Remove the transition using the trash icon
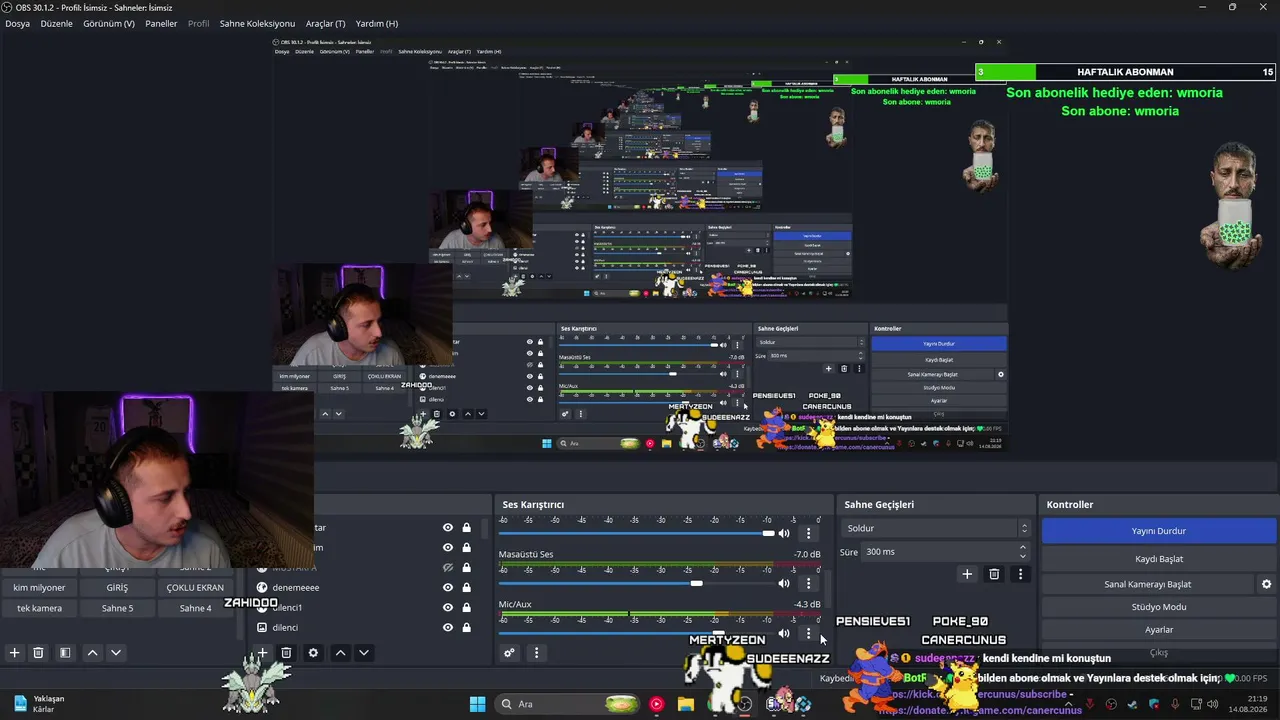Screen dimensions: 1280x720 coord(994,574)
